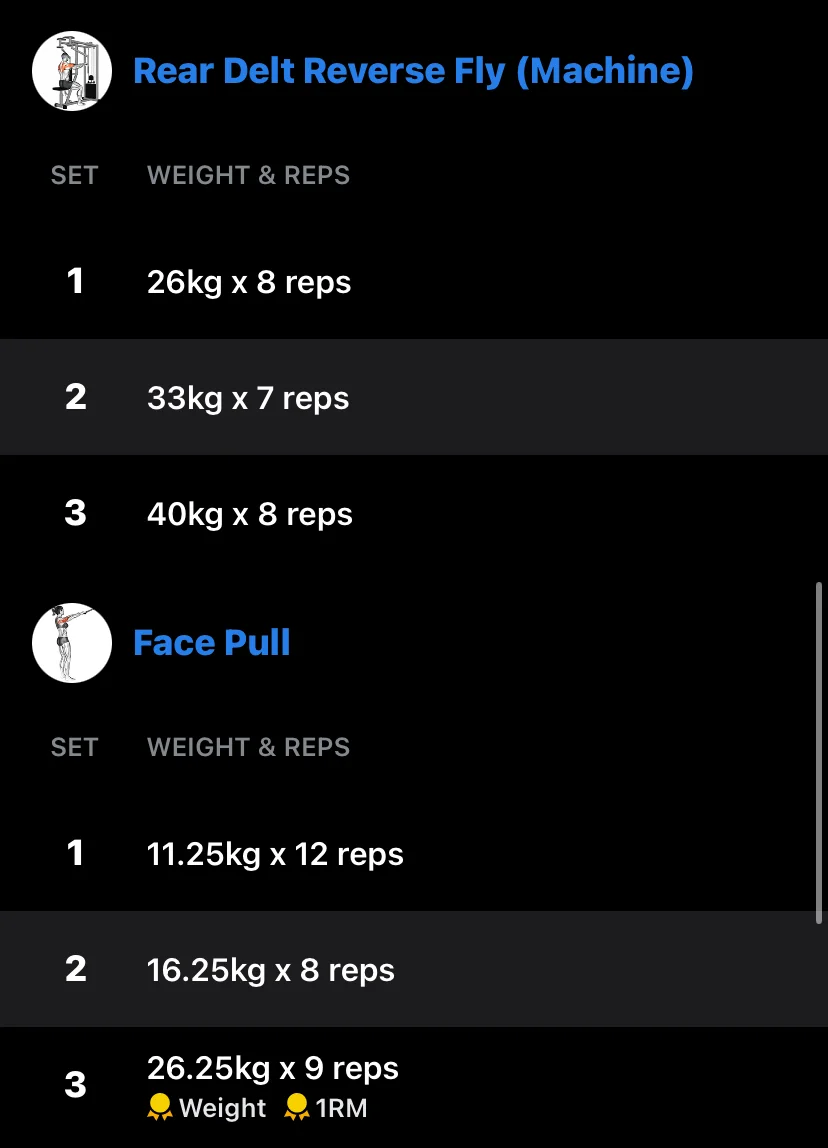Tap set number 3 of Face Pull
Screen dimensions: 828x1148
pos(75,1085)
